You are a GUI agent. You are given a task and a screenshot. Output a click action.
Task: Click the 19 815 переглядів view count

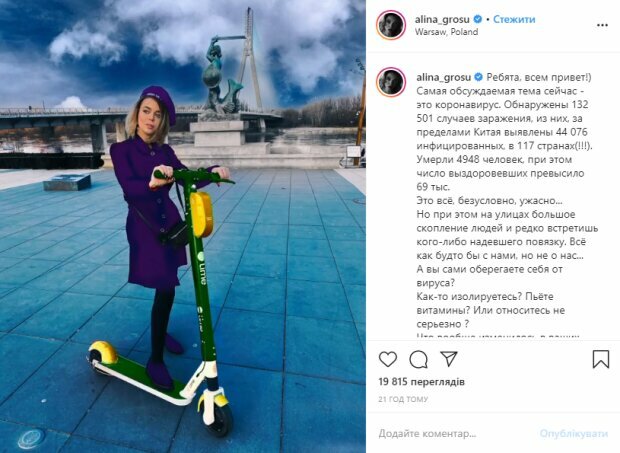click(422, 382)
